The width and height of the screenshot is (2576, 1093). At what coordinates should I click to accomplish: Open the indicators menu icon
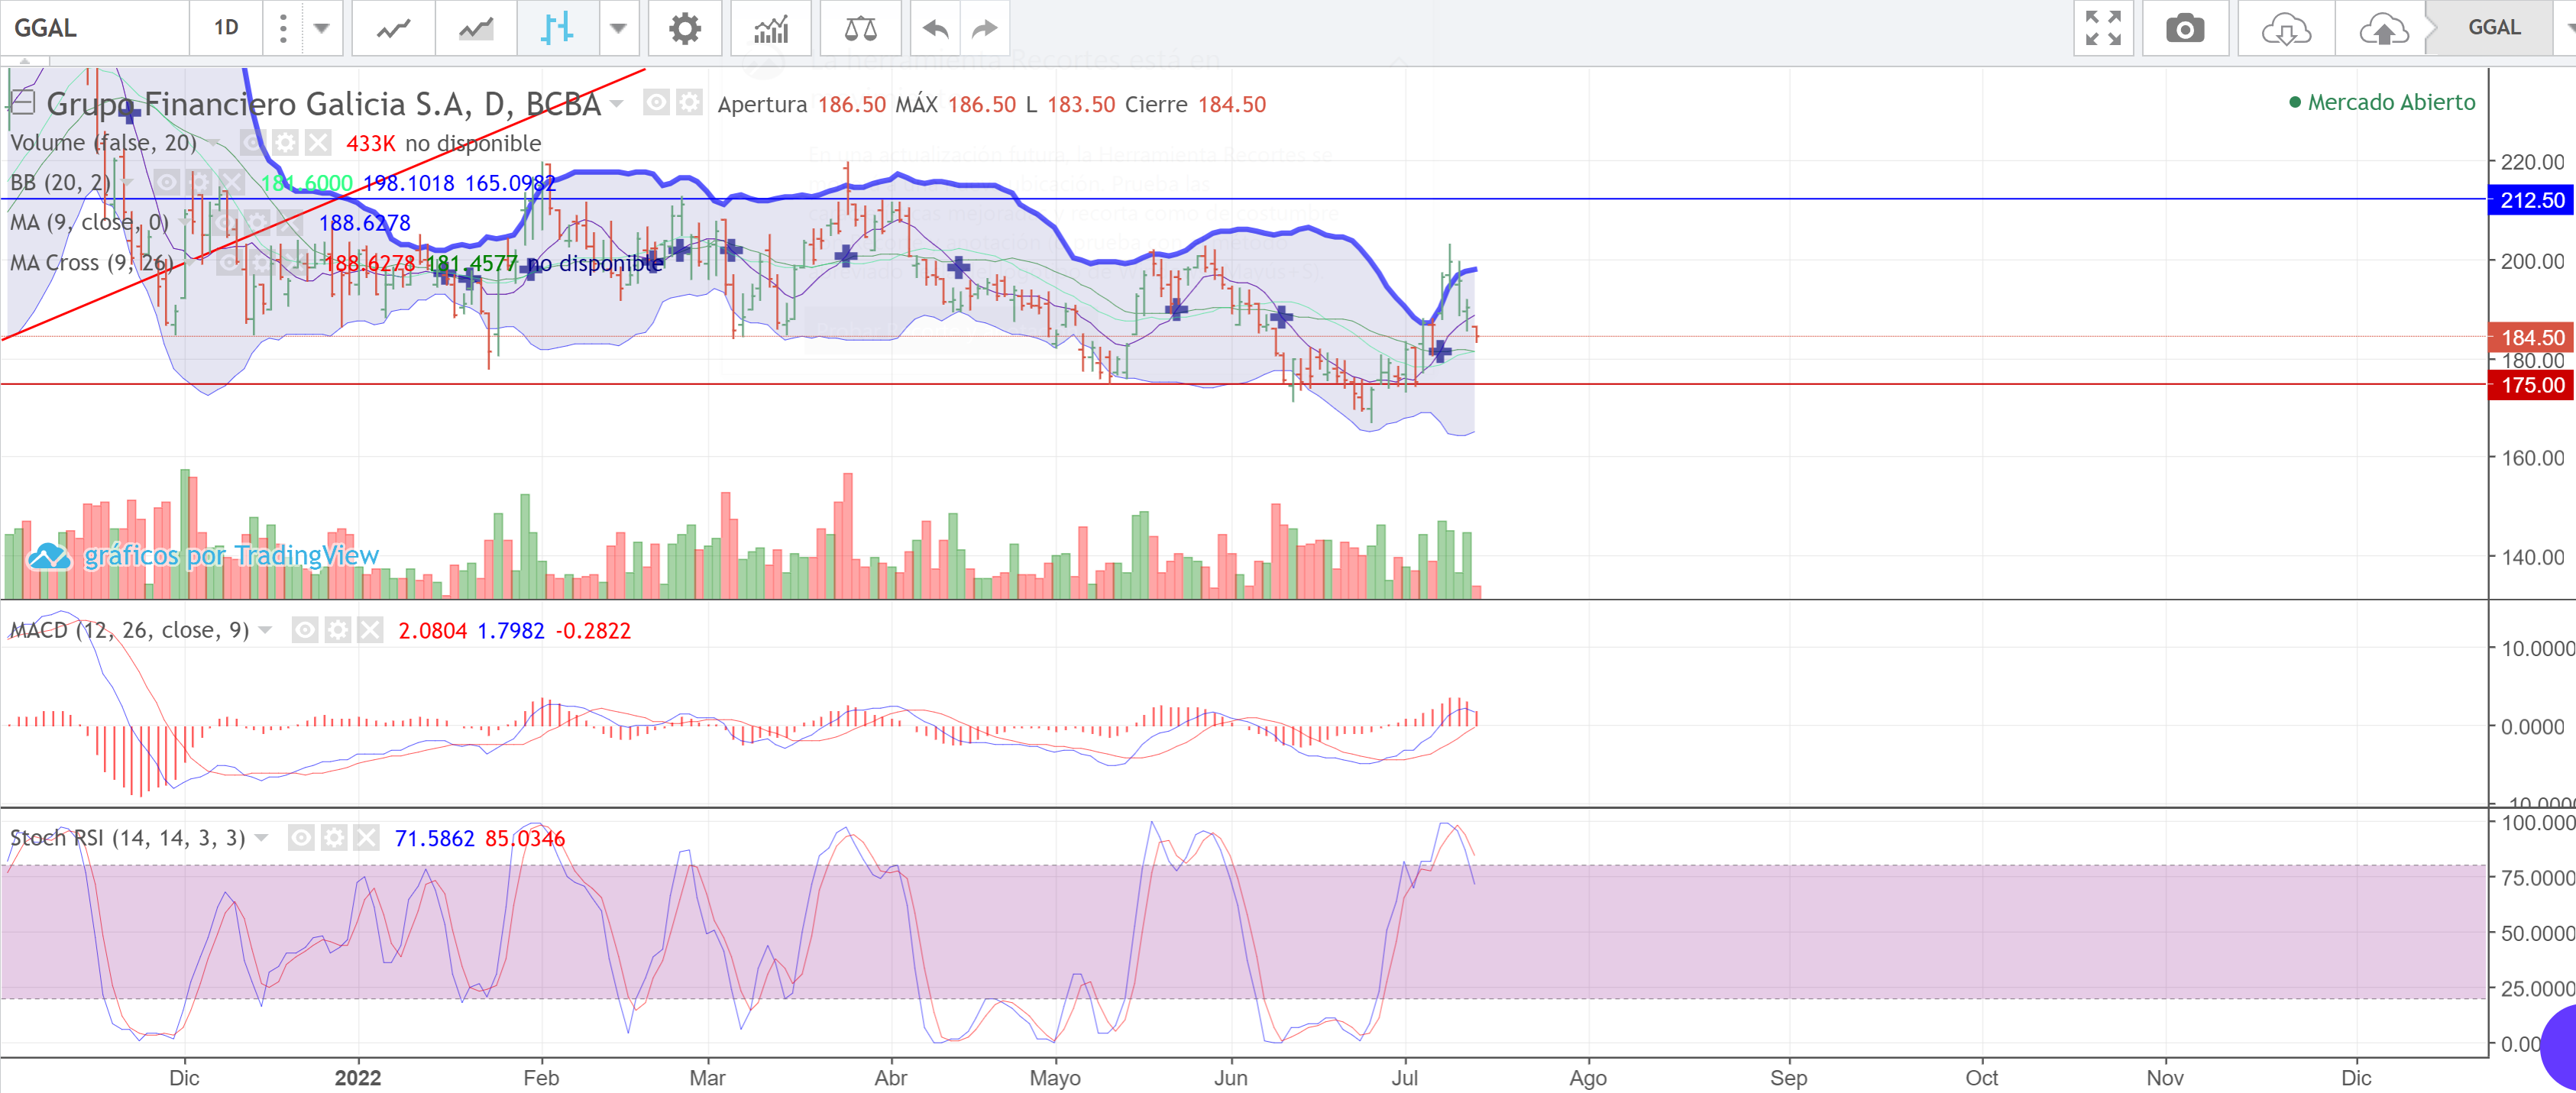[771, 28]
